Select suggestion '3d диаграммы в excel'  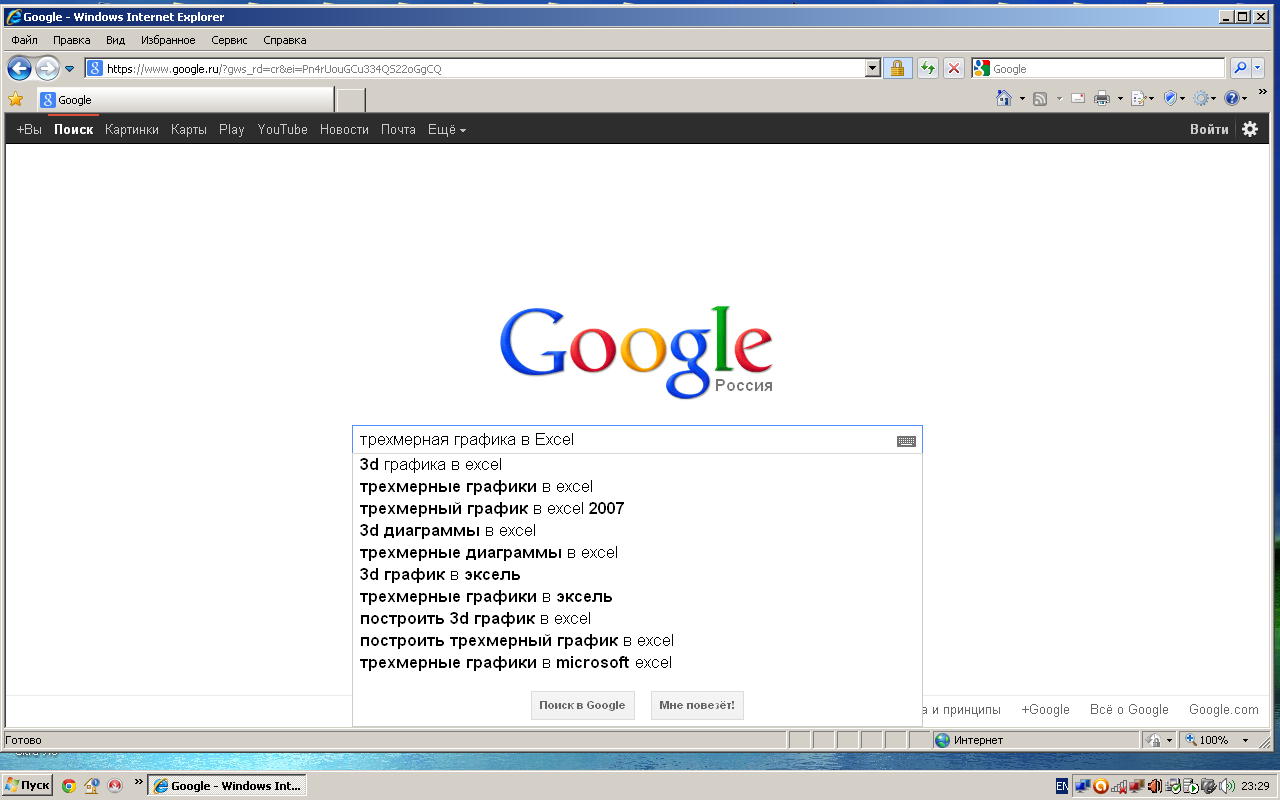coord(637,530)
